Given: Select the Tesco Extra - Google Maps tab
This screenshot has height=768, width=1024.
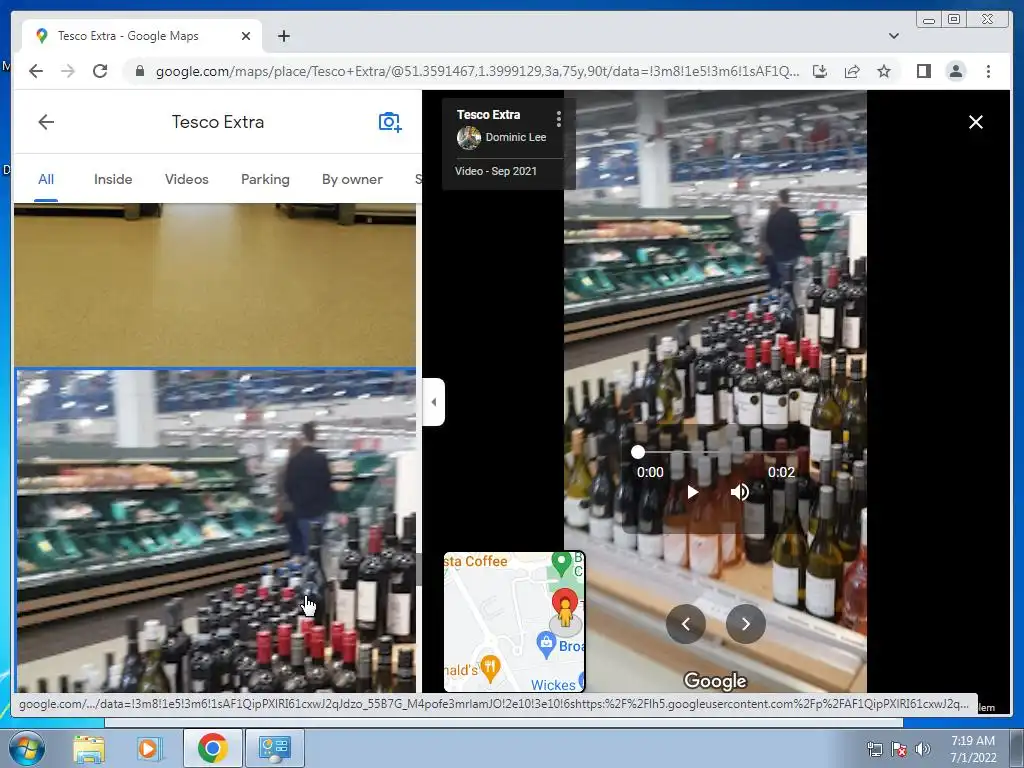Looking at the screenshot, I should [142, 36].
